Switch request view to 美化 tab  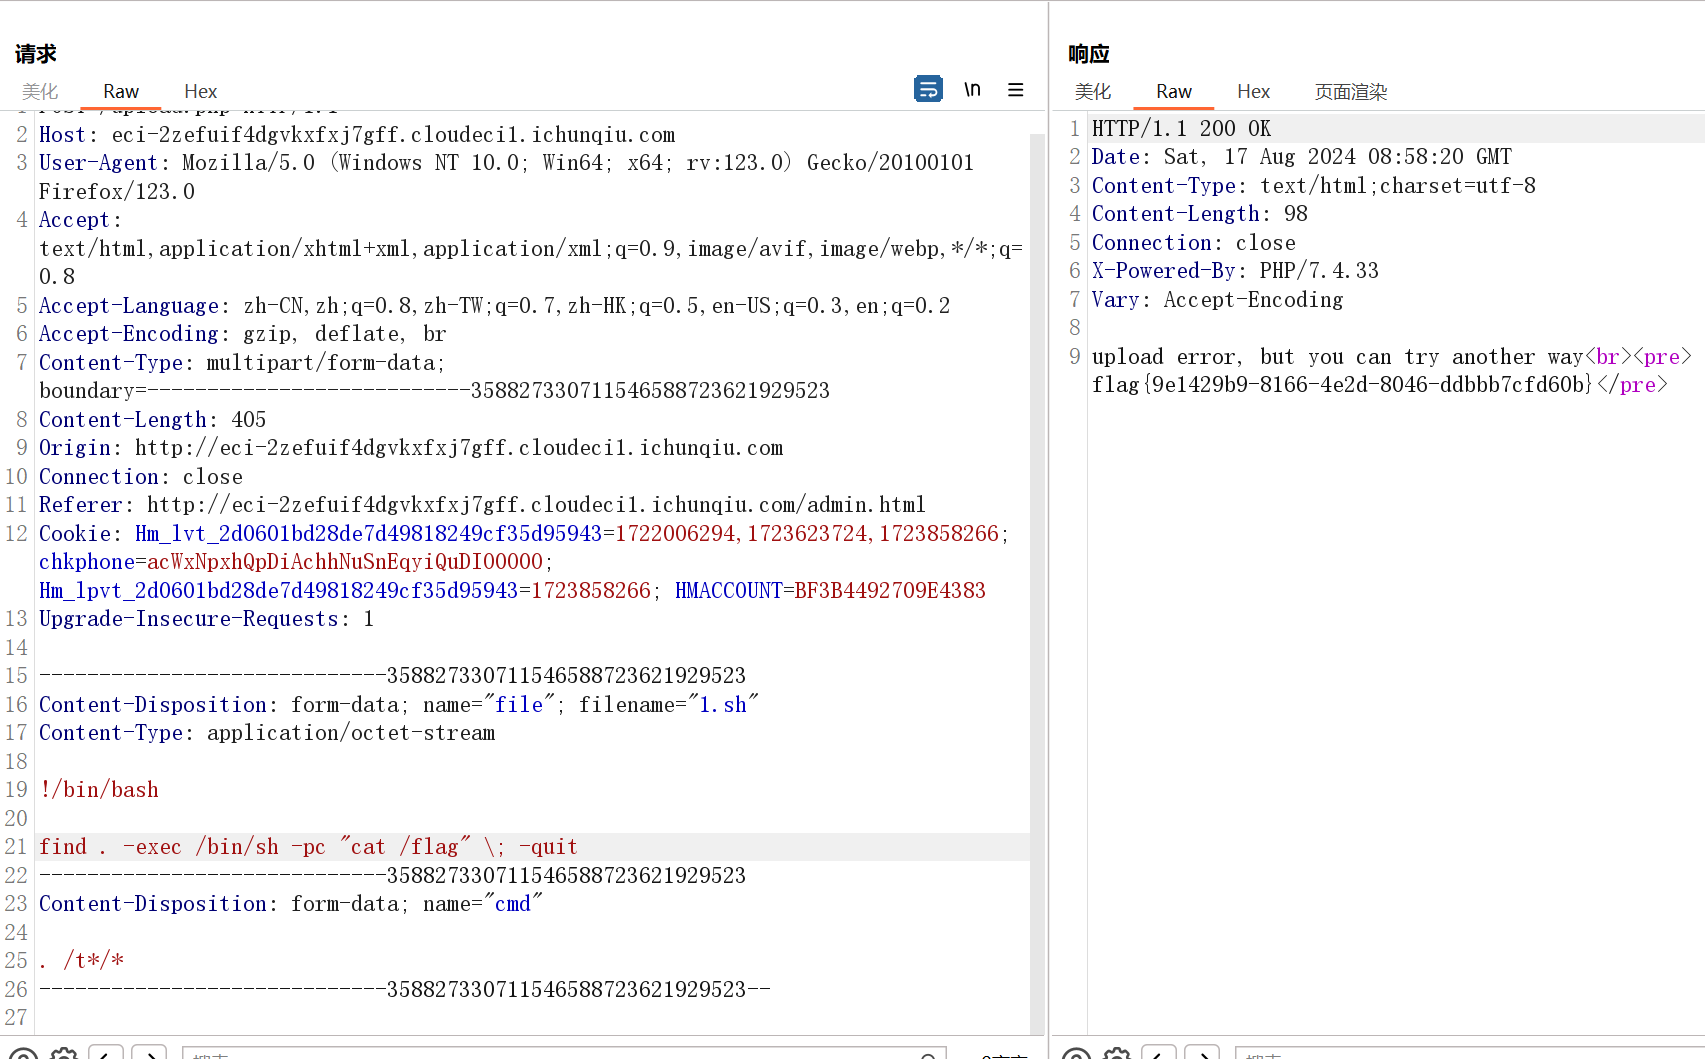click(40, 91)
